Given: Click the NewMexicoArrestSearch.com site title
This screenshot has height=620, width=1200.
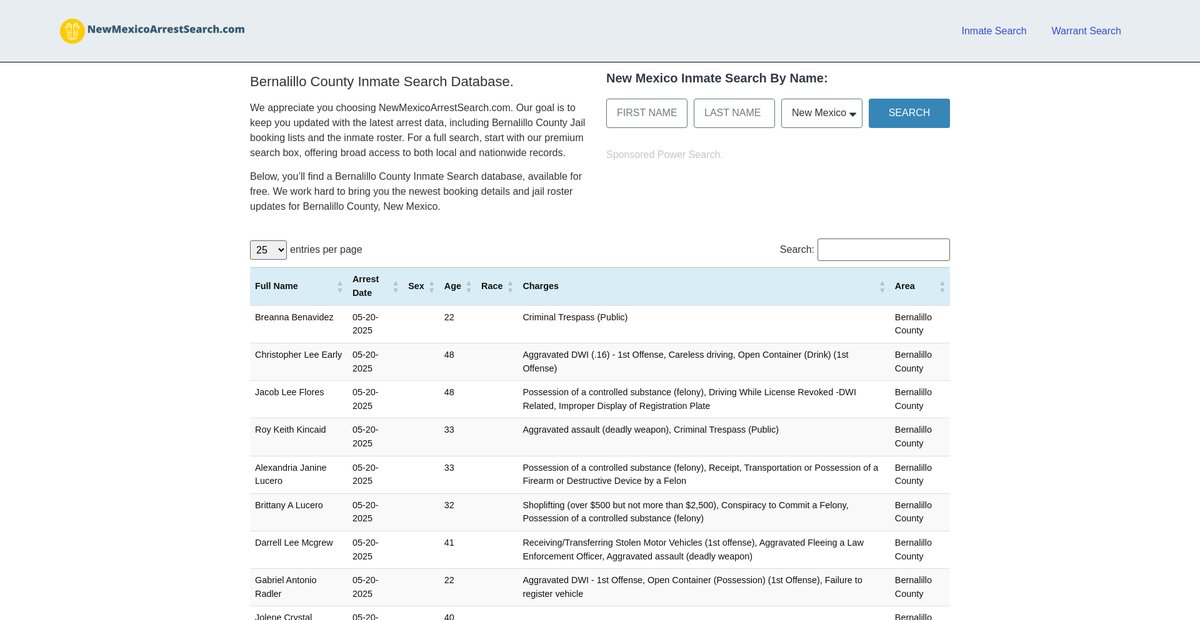Looking at the screenshot, I should 166,30.
